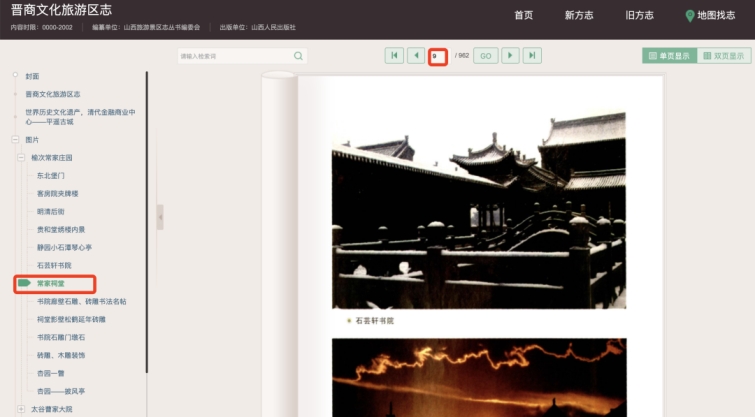This screenshot has width=755, height=417.
Task: Open the 石芸轩书院 entry in the tree
Action: pyautogui.click(x=56, y=265)
